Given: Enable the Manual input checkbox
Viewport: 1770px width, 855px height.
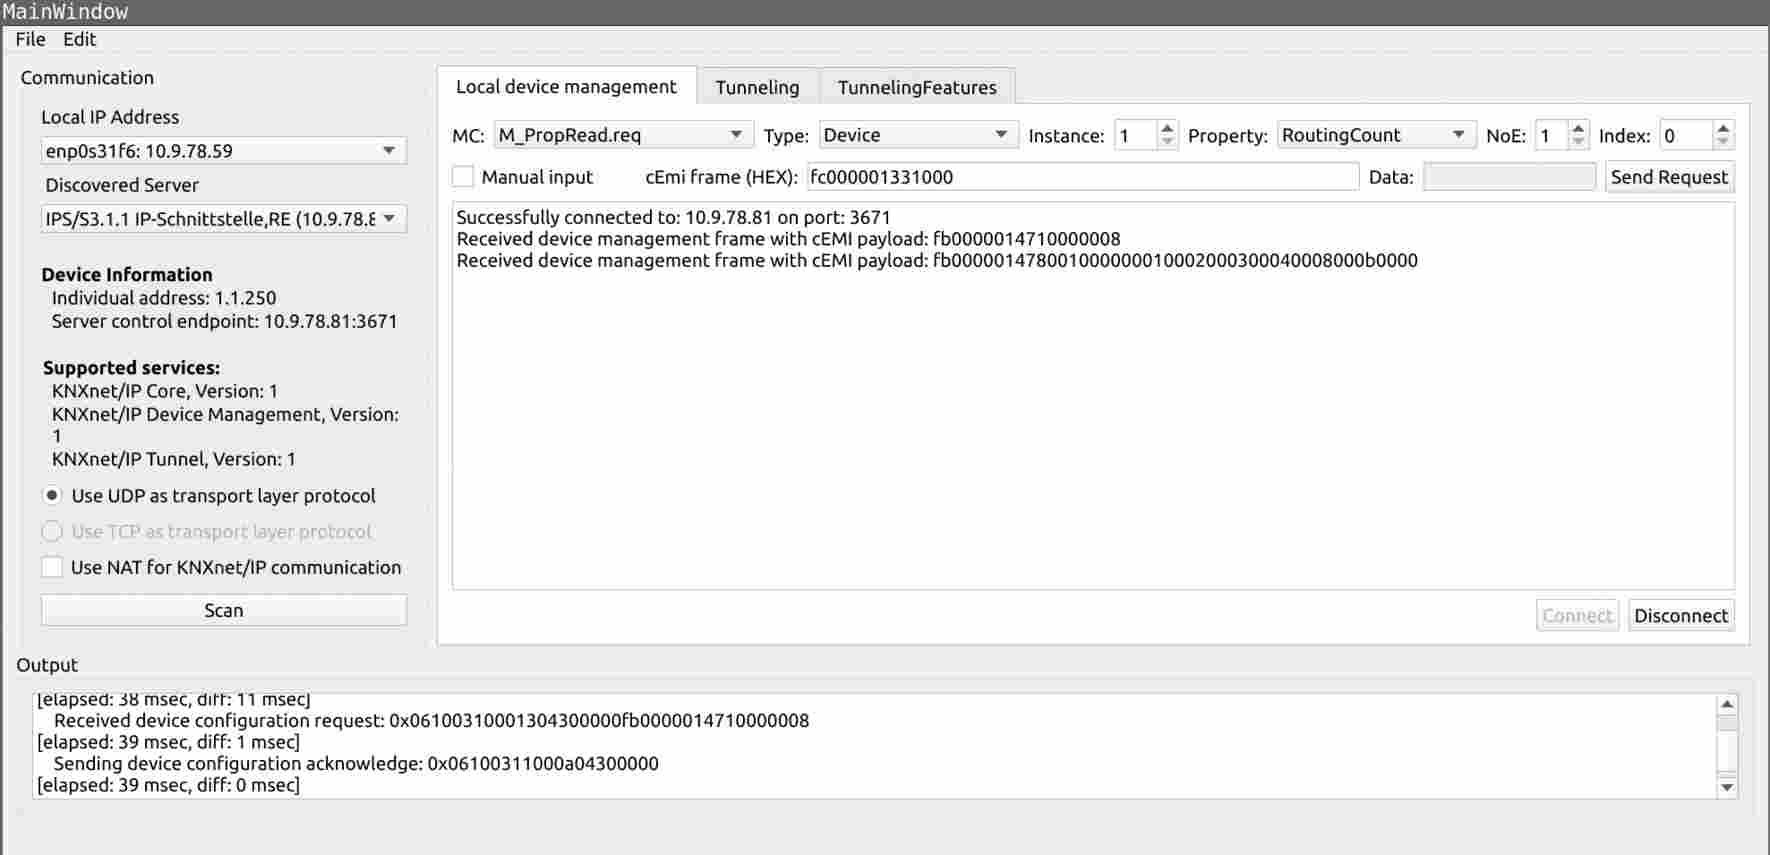Looking at the screenshot, I should coord(463,177).
